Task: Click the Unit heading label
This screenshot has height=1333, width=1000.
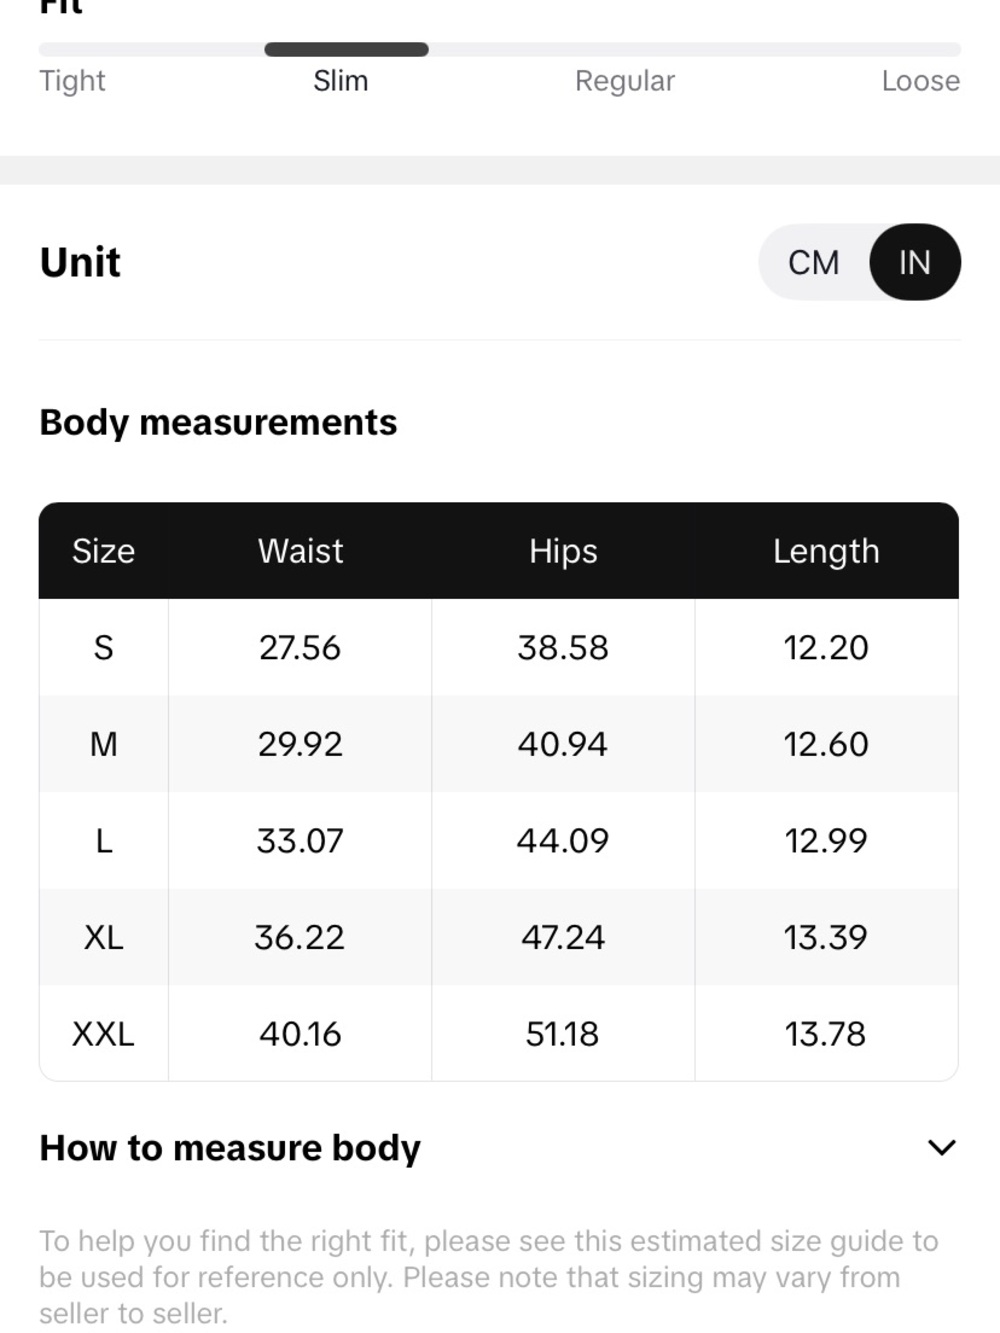Action: [x=80, y=262]
